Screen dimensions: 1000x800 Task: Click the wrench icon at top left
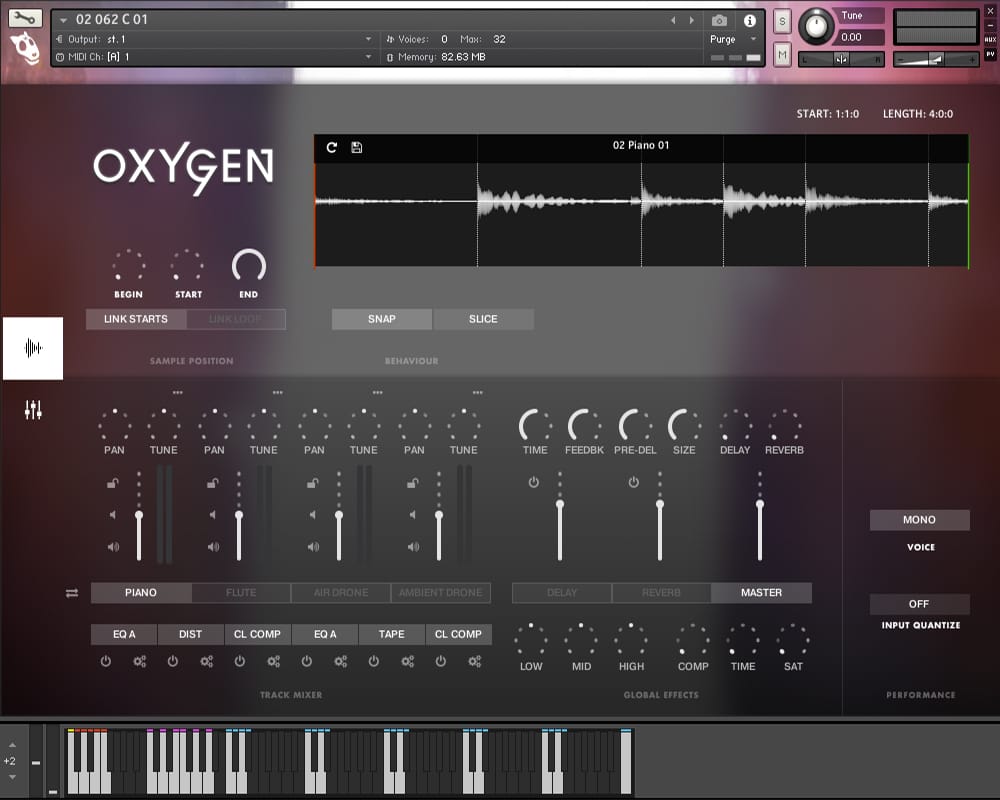pyautogui.click(x=25, y=18)
